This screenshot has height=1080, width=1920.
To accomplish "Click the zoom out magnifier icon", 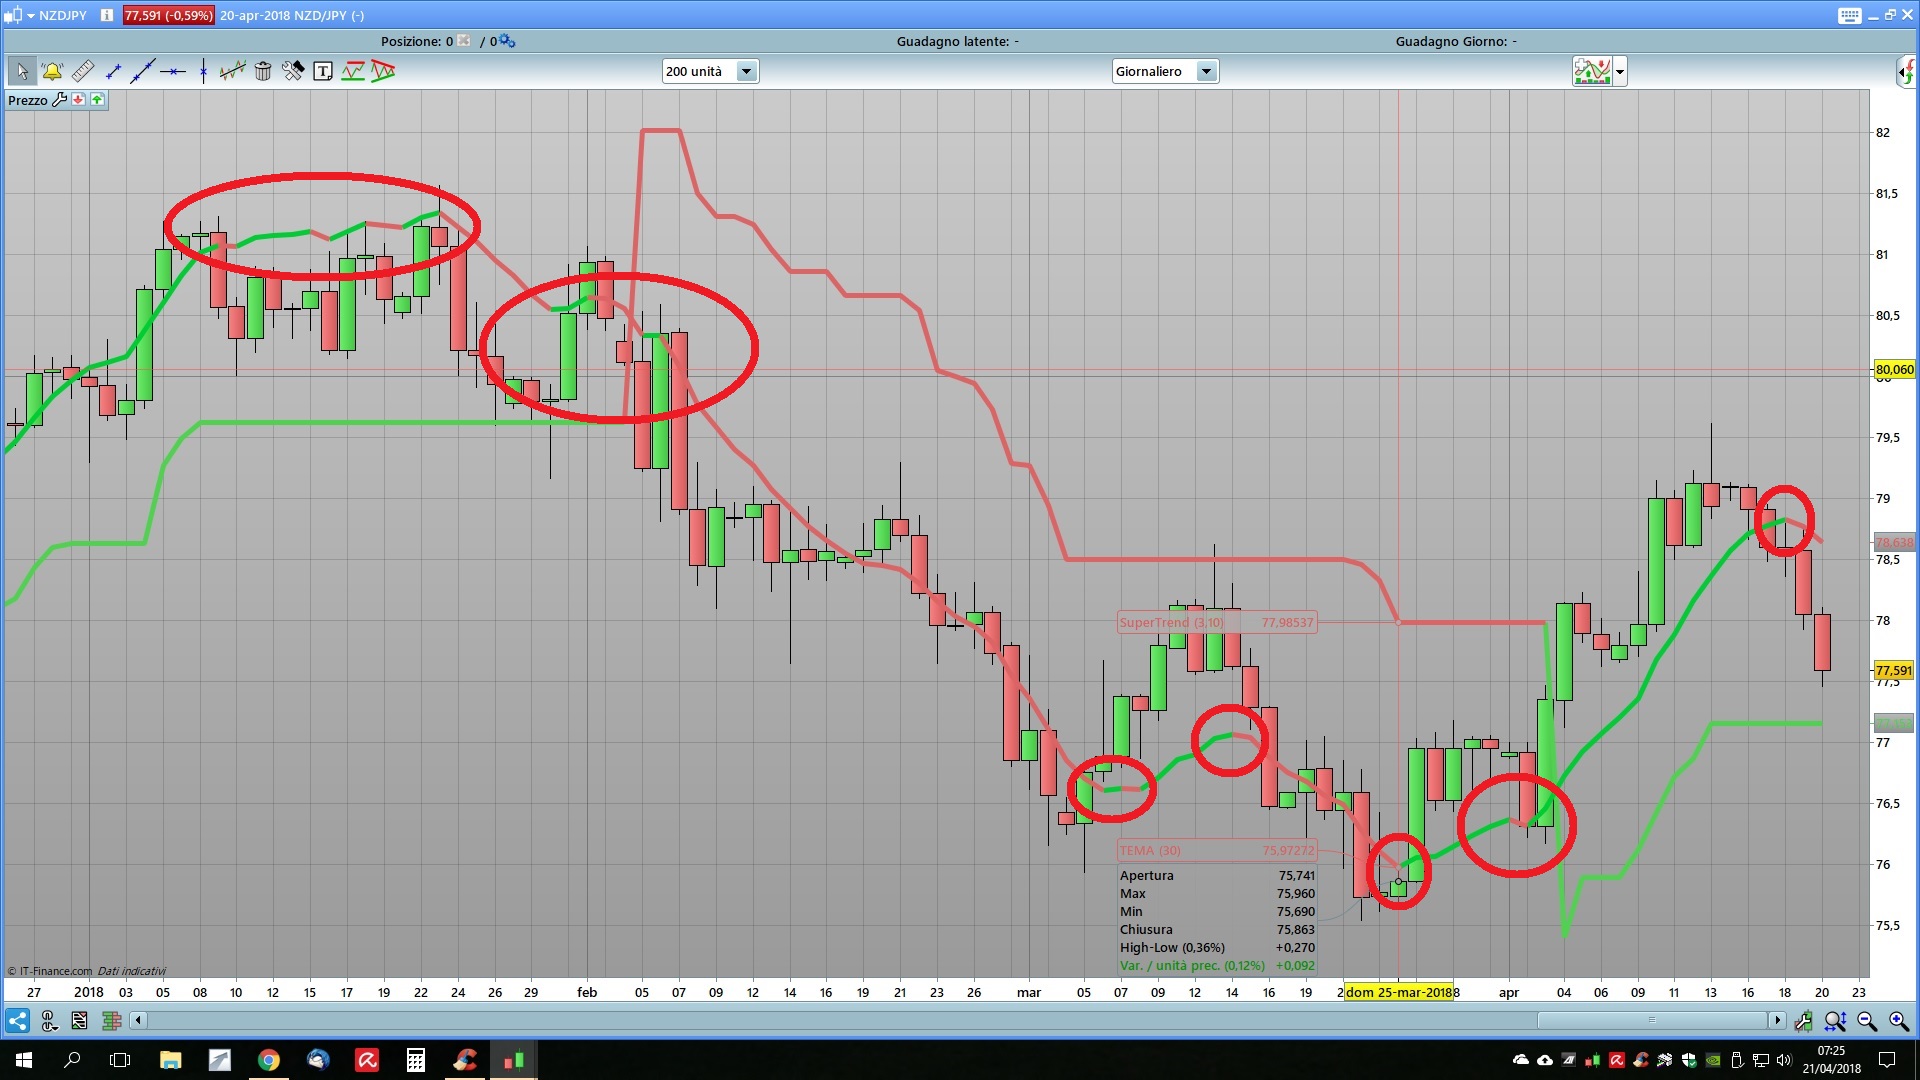I will point(1867,1021).
